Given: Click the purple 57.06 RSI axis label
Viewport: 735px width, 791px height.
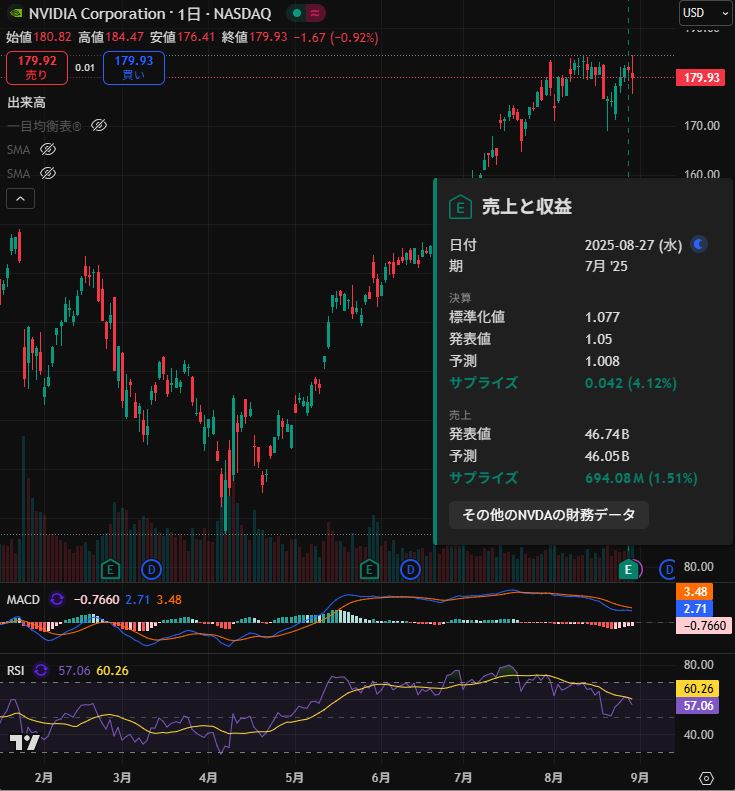Looking at the screenshot, I should [698, 706].
